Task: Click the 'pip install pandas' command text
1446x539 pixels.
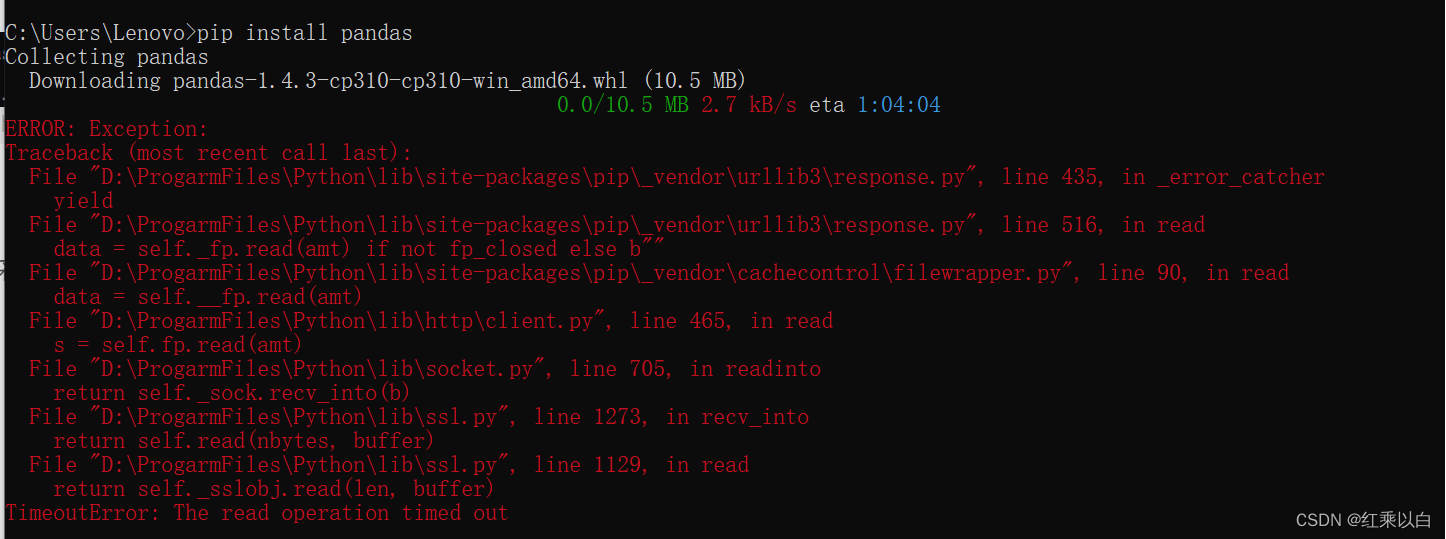Action: [x=304, y=33]
